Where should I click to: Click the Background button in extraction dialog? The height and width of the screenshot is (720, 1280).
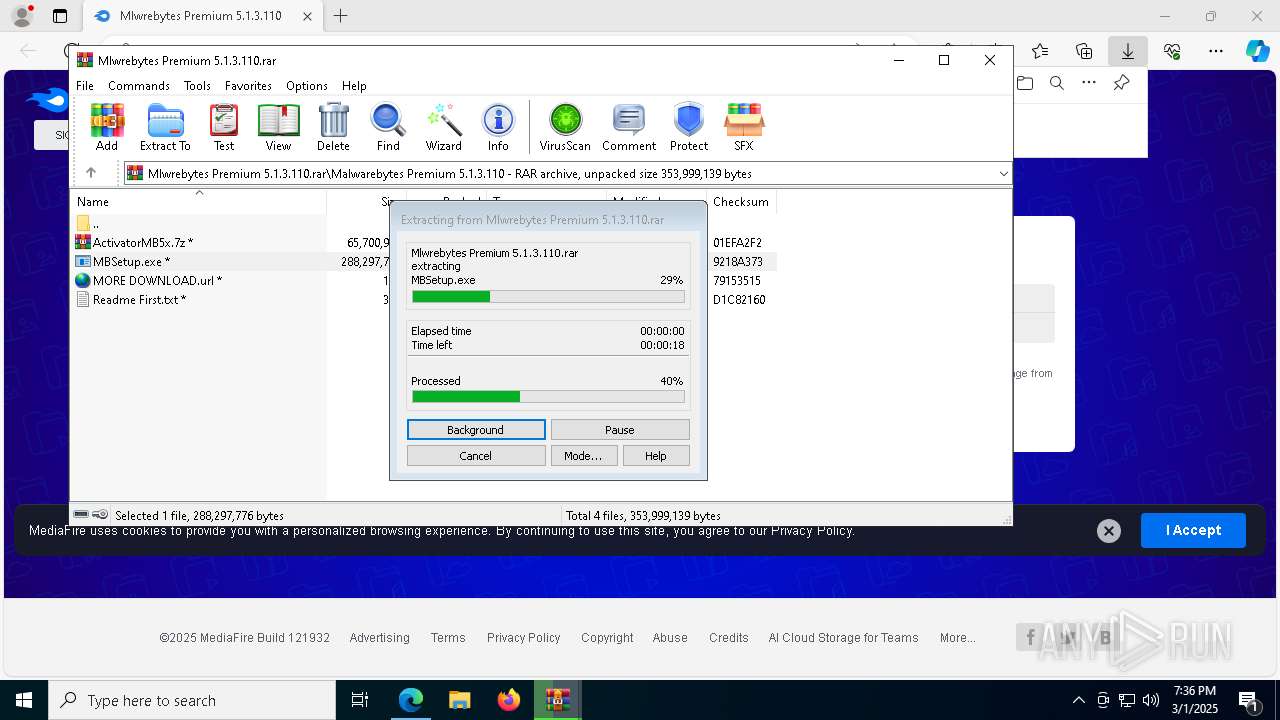click(476, 430)
